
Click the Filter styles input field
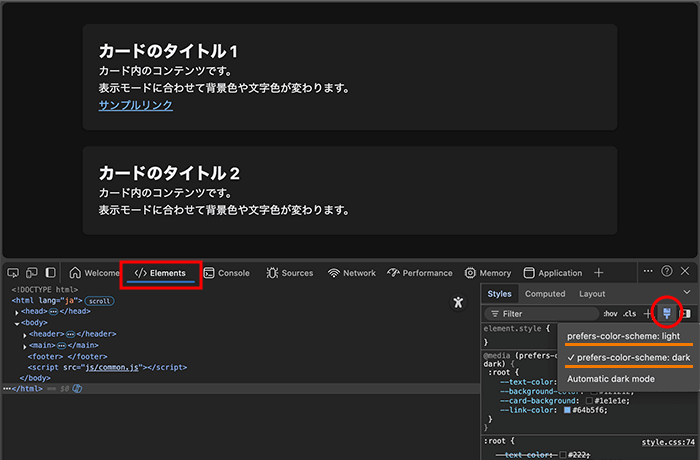542,314
